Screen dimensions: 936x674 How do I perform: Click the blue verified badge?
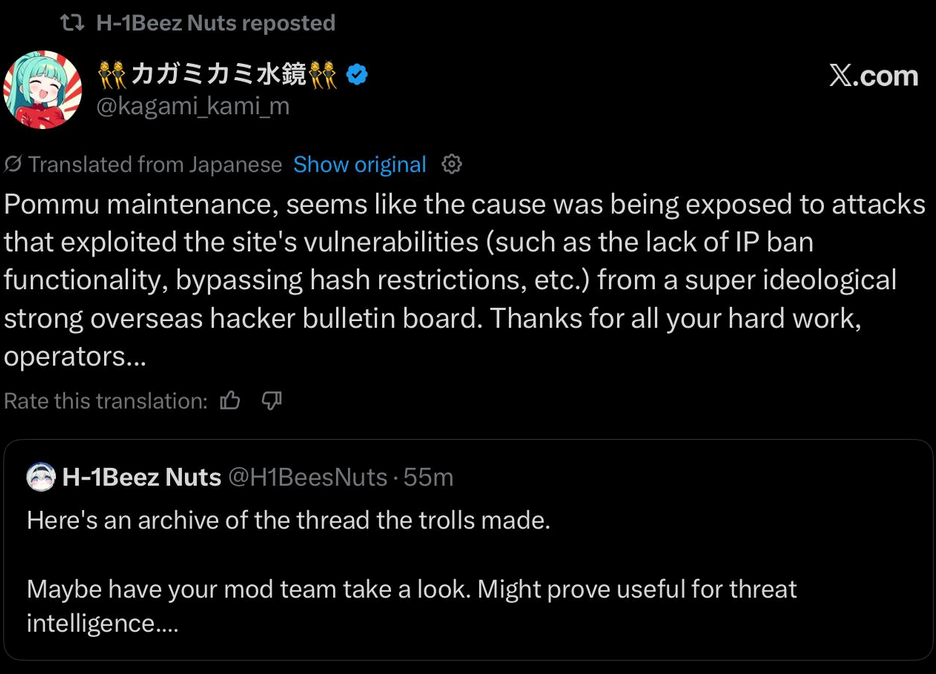click(x=357, y=73)
